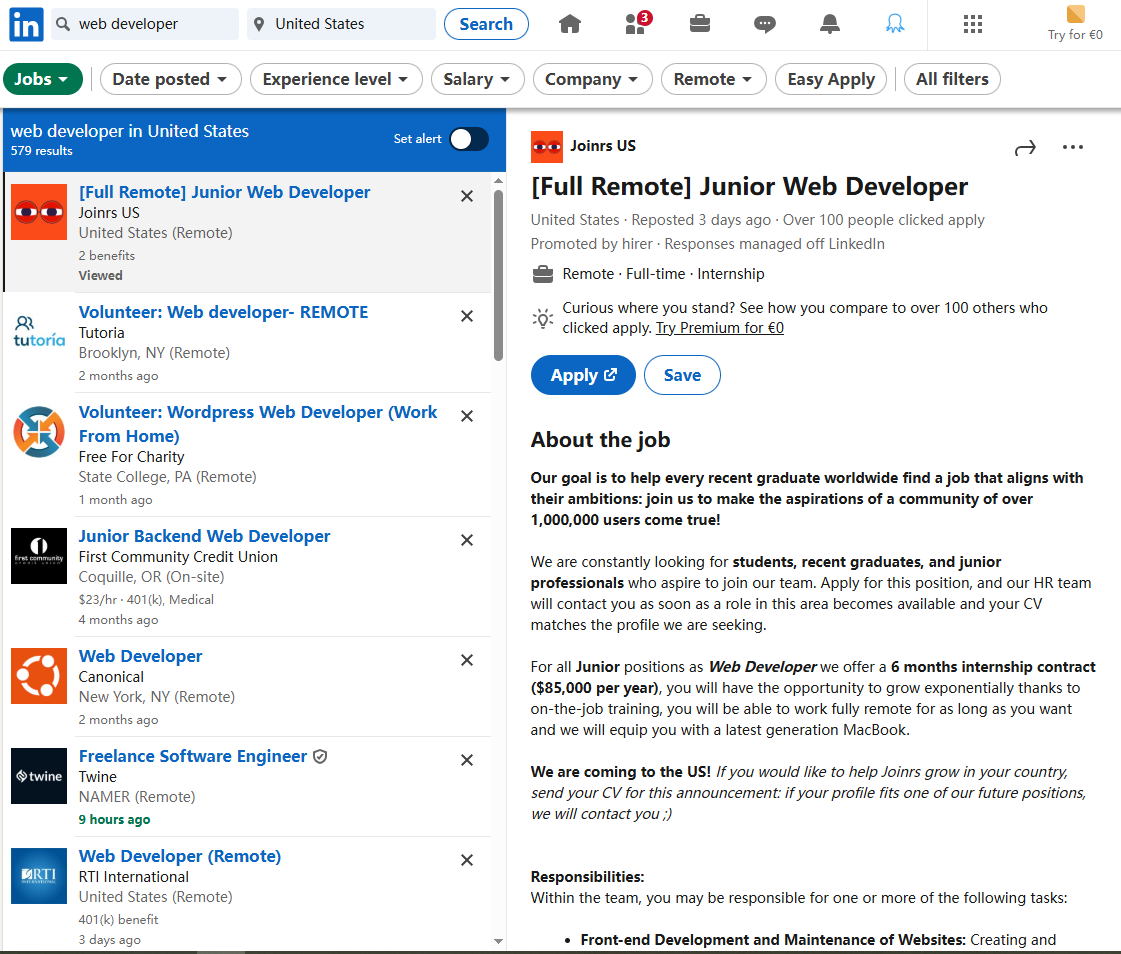Image resolution: width=1121 pixels, height=954 pixels.
Task: Toggle the Set alert switch
Action: click(469, 139)
